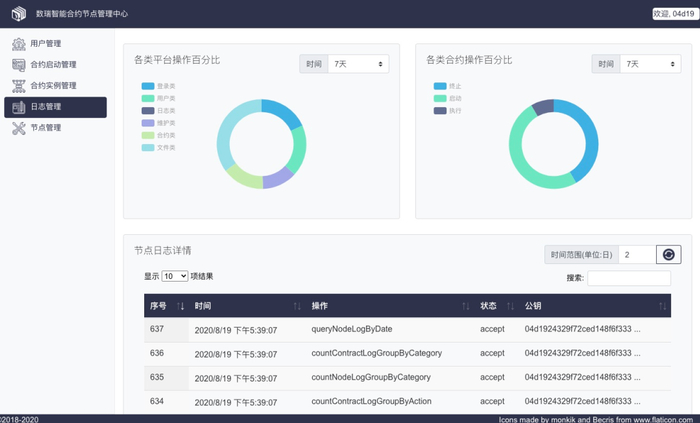The height and width of the screenshot is (423, 700).
Task: Toggle 登录类 legend color swatch
Action: pyautogui.click(x=148, y=86)
